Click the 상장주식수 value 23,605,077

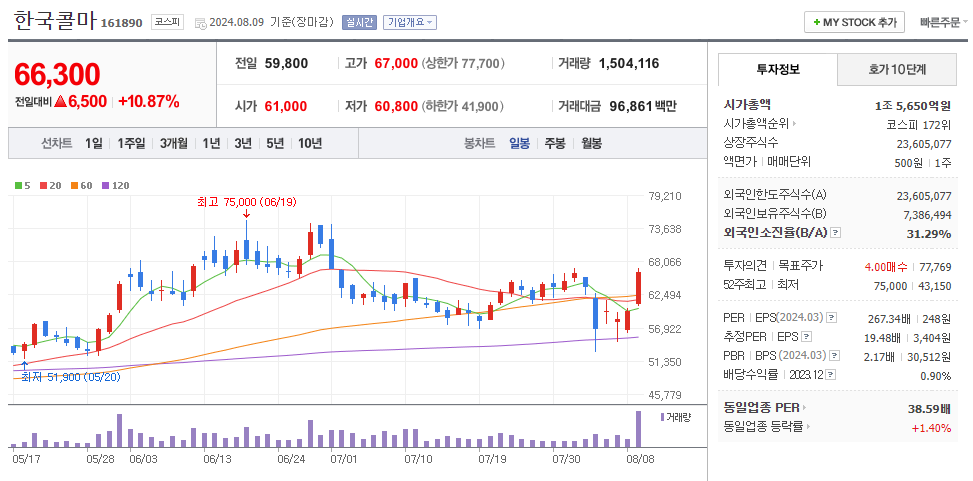924,143
